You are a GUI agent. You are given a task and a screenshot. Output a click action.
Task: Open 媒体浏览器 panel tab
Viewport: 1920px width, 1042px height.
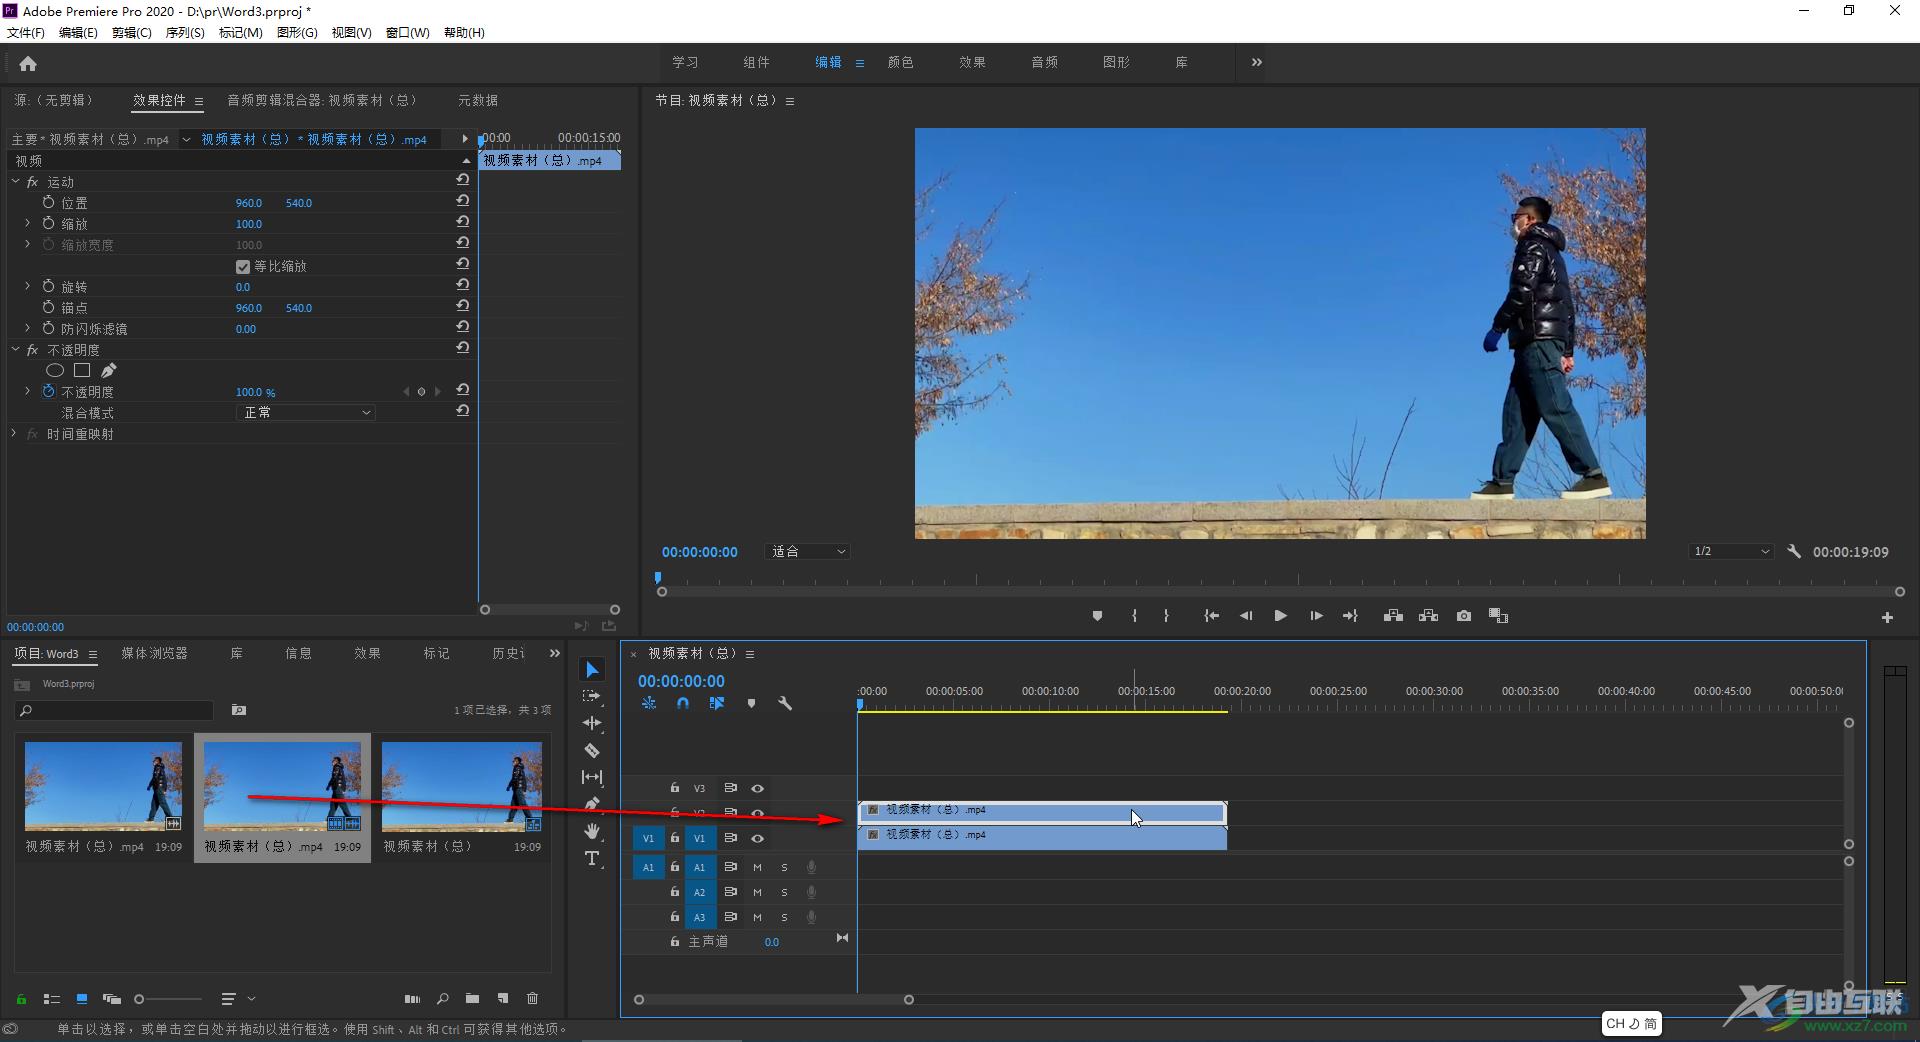point(154,653)
